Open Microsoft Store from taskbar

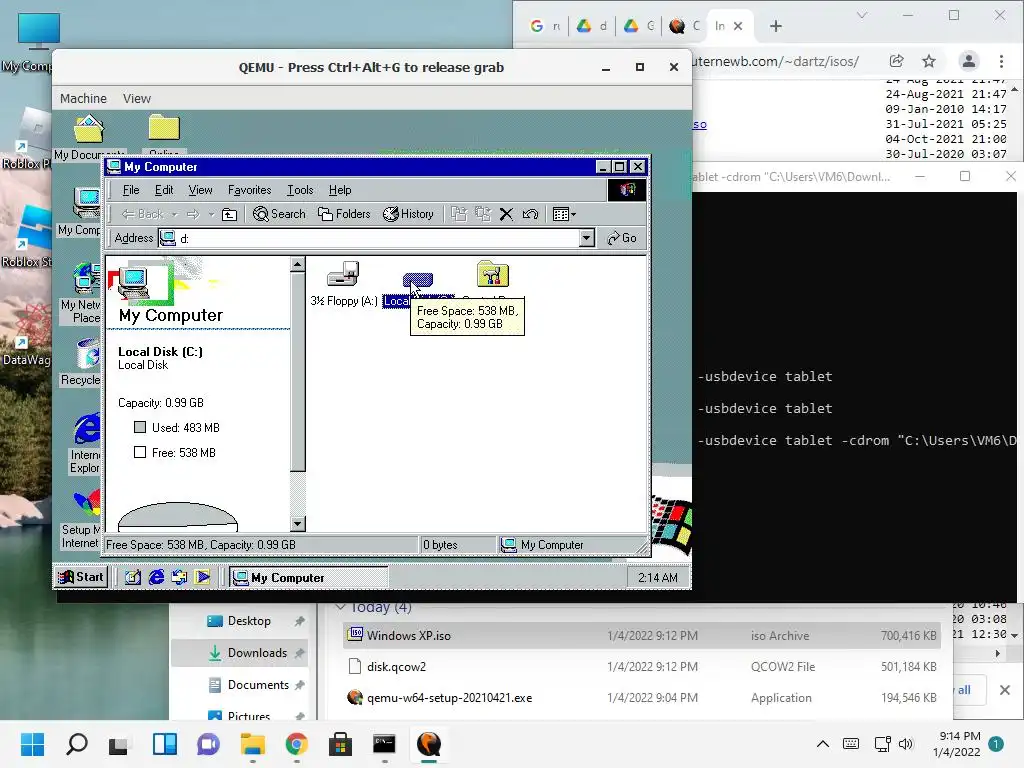(340, 744)
